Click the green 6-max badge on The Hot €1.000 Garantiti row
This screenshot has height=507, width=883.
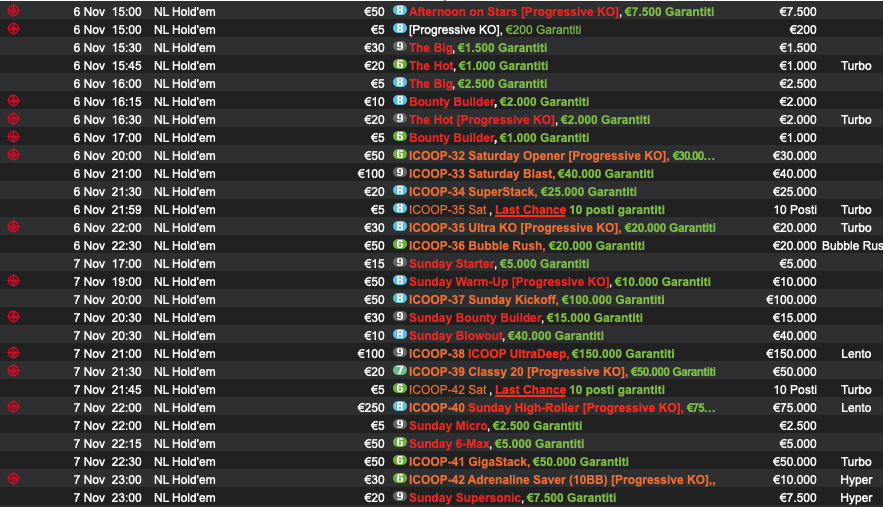400,65
